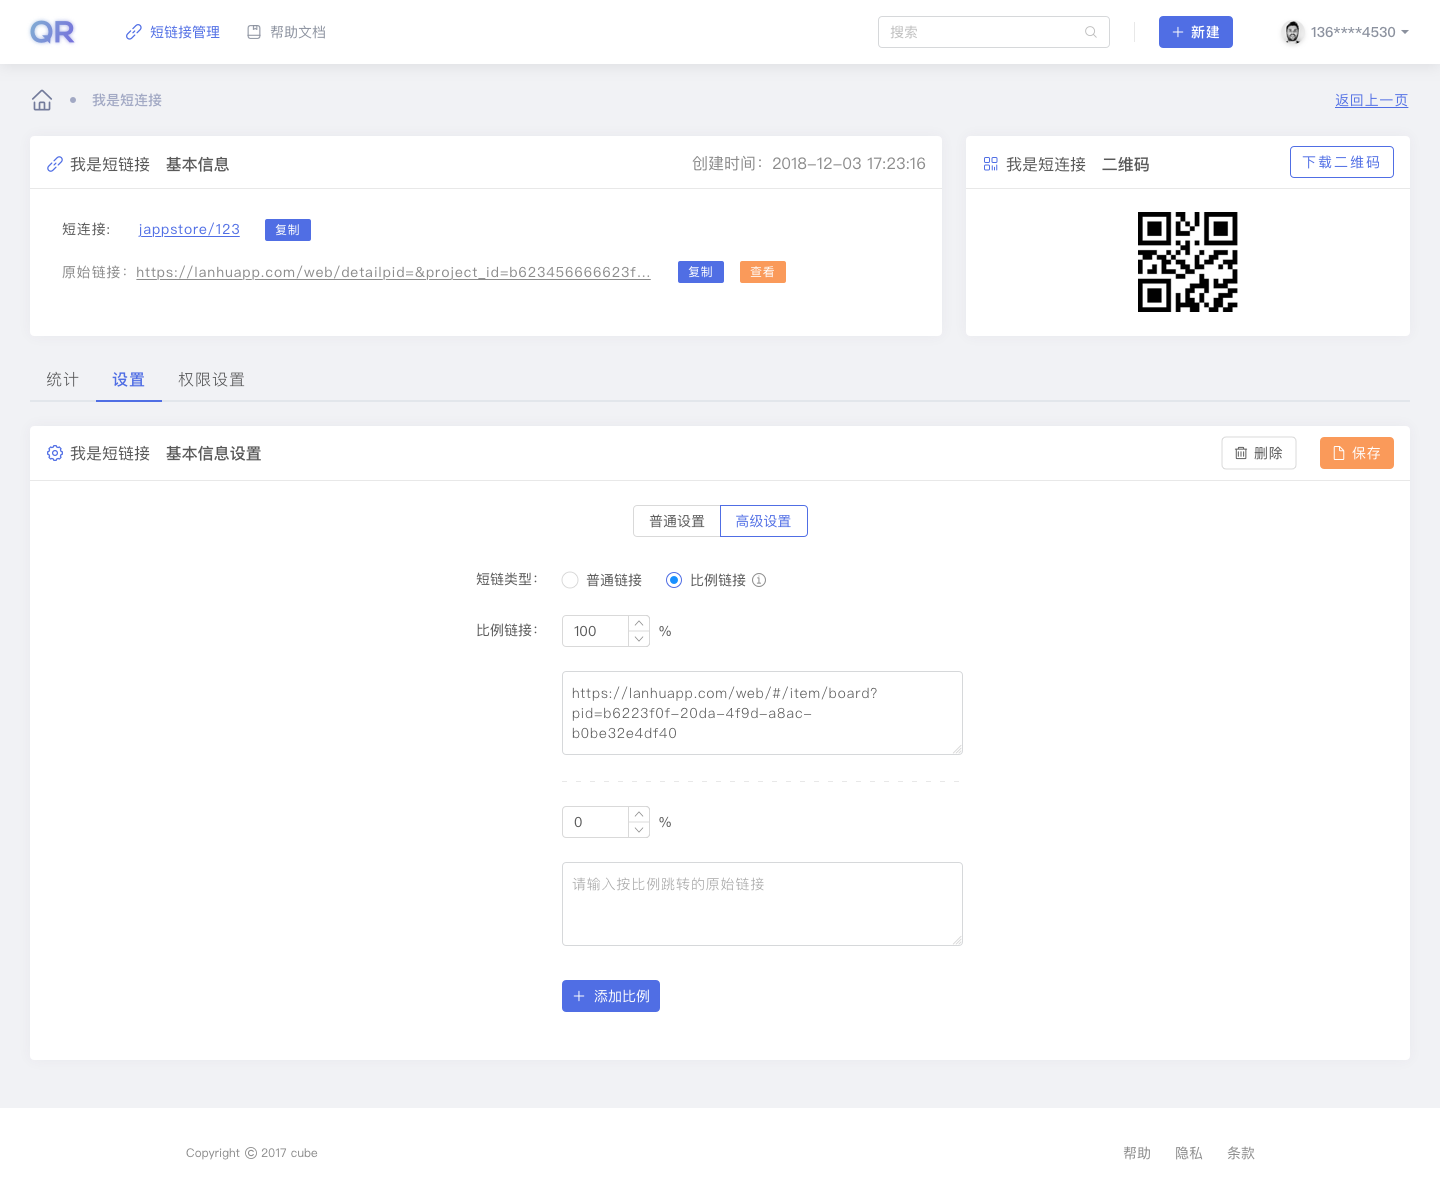
Task: Switch to the 统计 tab
Action: 61,380
